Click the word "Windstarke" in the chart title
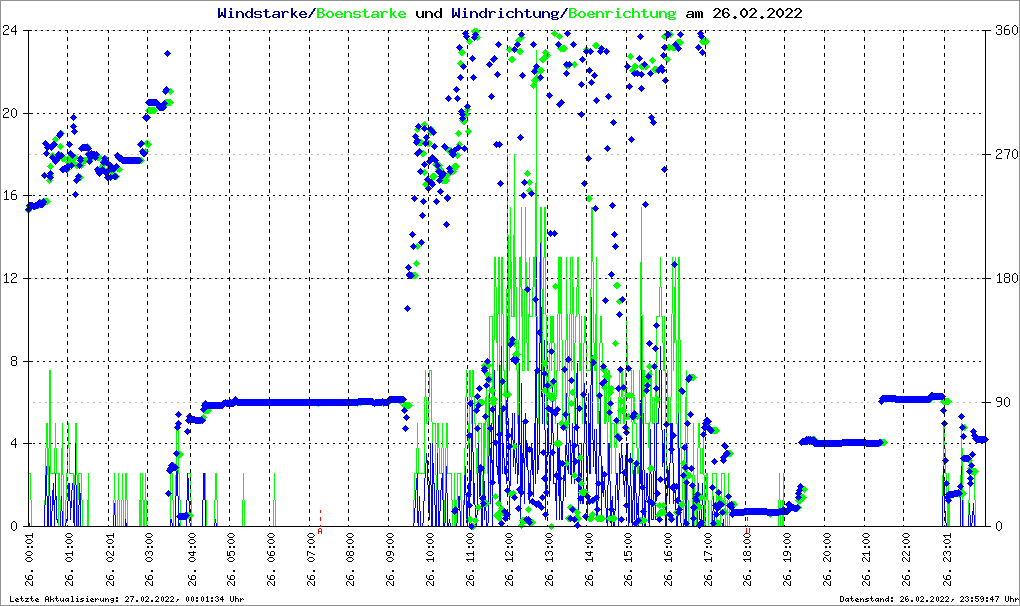Viewport: 1020px width, 606px height. (262, 13)
